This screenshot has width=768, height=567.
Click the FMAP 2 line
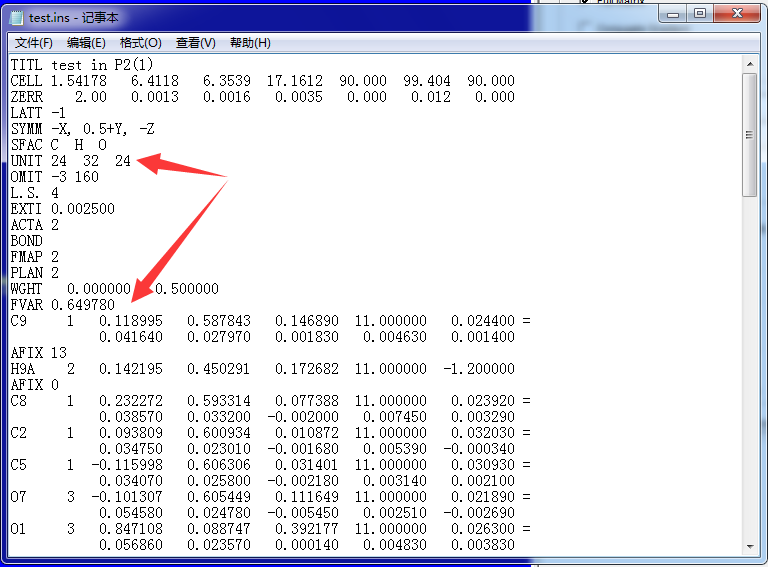(x=34, y=257)
